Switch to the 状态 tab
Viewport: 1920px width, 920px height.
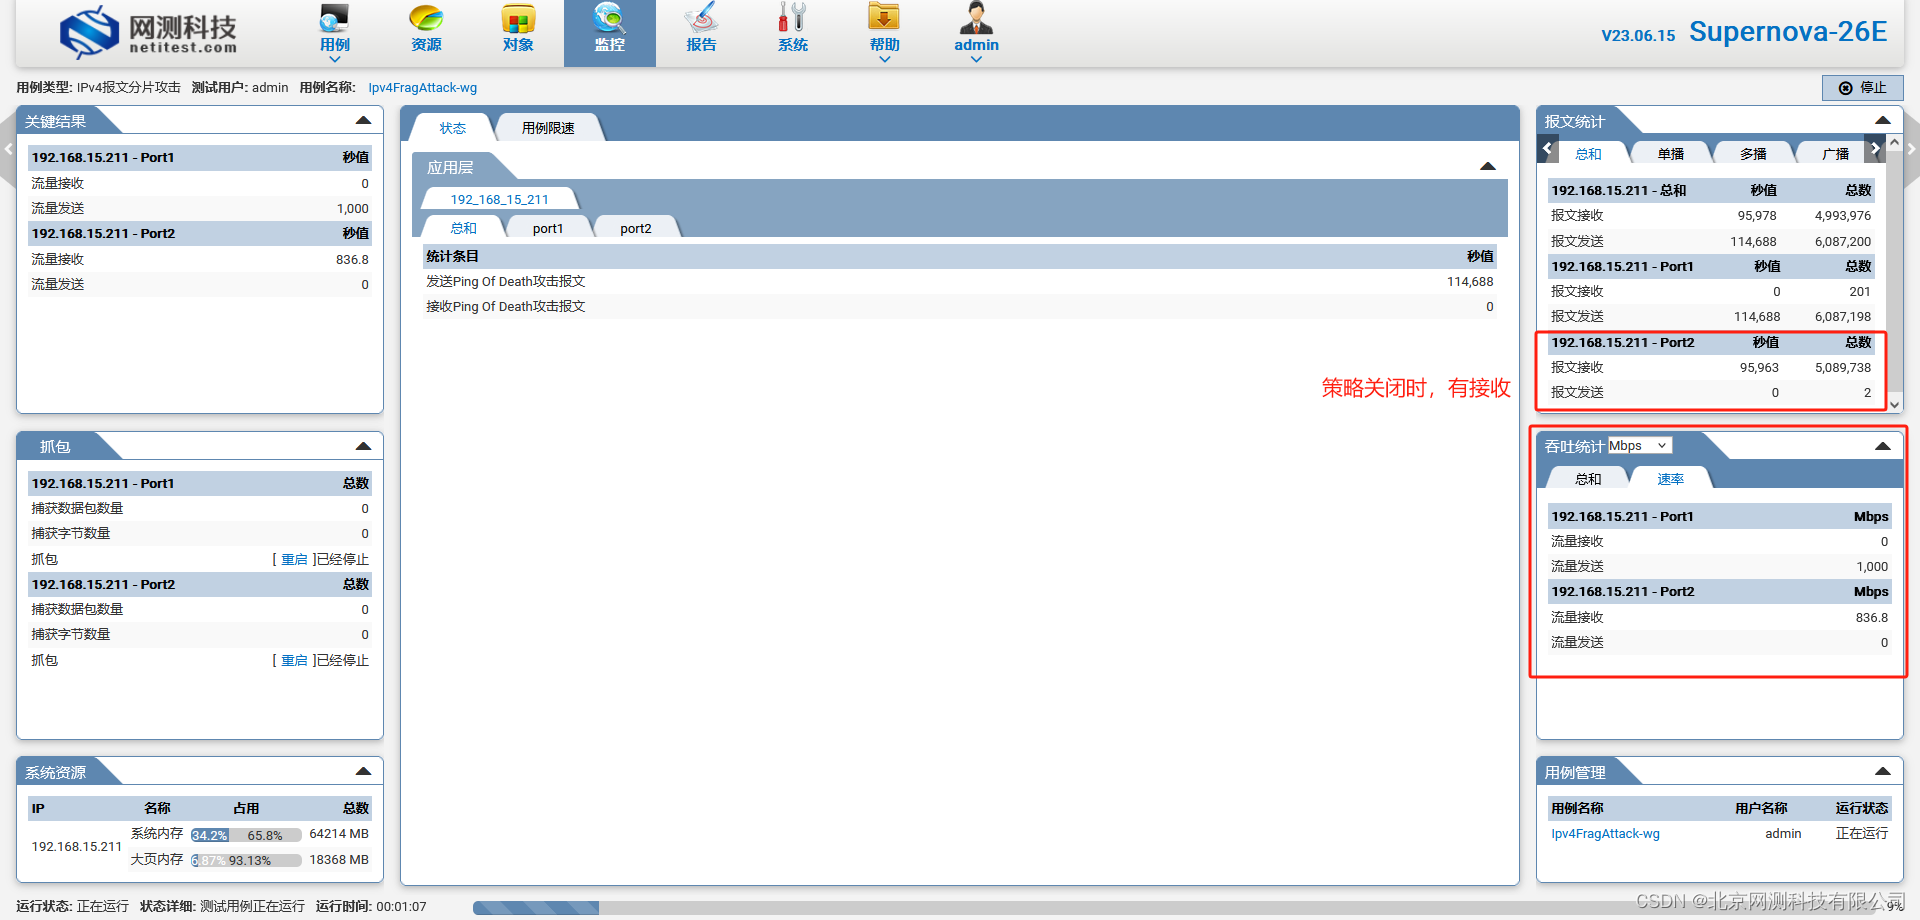452,128
